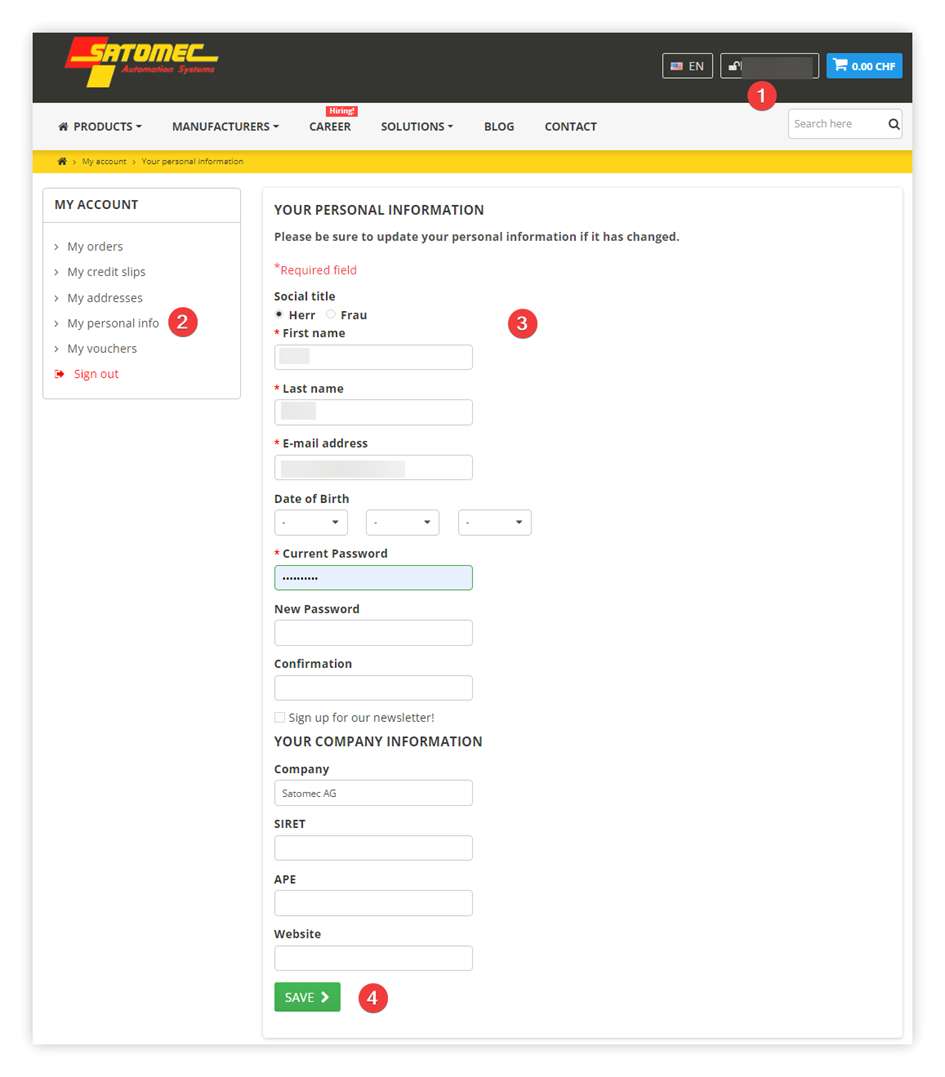Click the Satomec logo
Image resolution: width=945 pixels, height=1077 pixels.
pos(141,62)
